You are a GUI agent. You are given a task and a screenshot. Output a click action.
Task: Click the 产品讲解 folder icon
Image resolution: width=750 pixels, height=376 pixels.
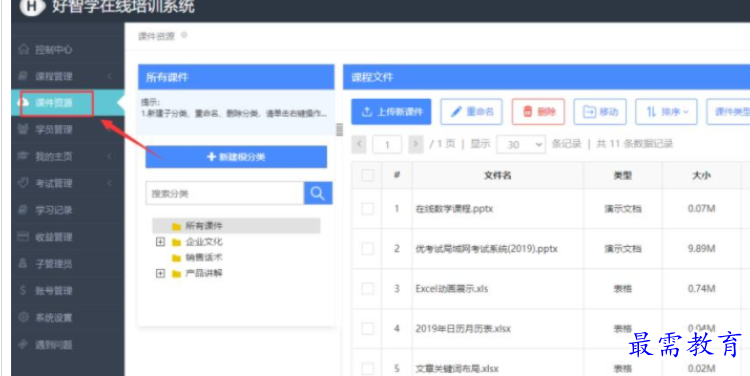tap(176, 274)
